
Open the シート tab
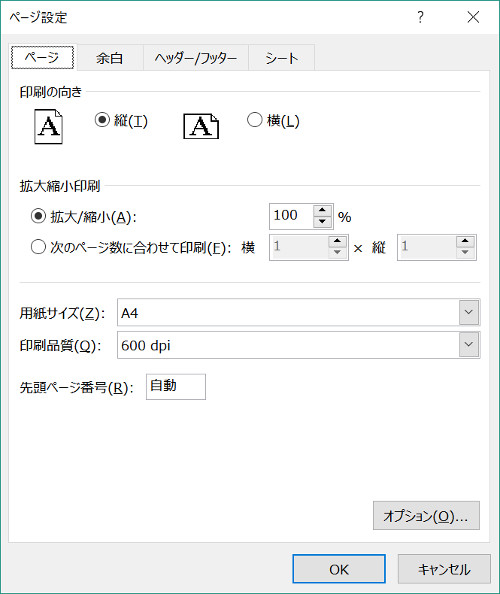pos(281,58)
